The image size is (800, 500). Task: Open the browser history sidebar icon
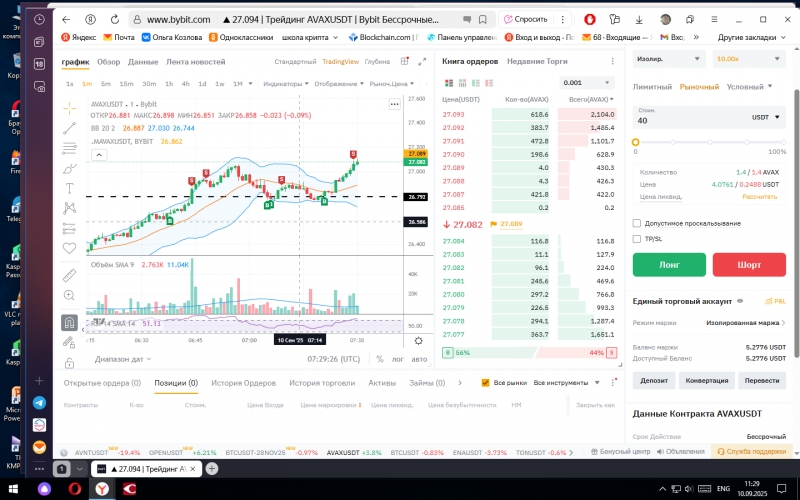(x=39, y=19)
